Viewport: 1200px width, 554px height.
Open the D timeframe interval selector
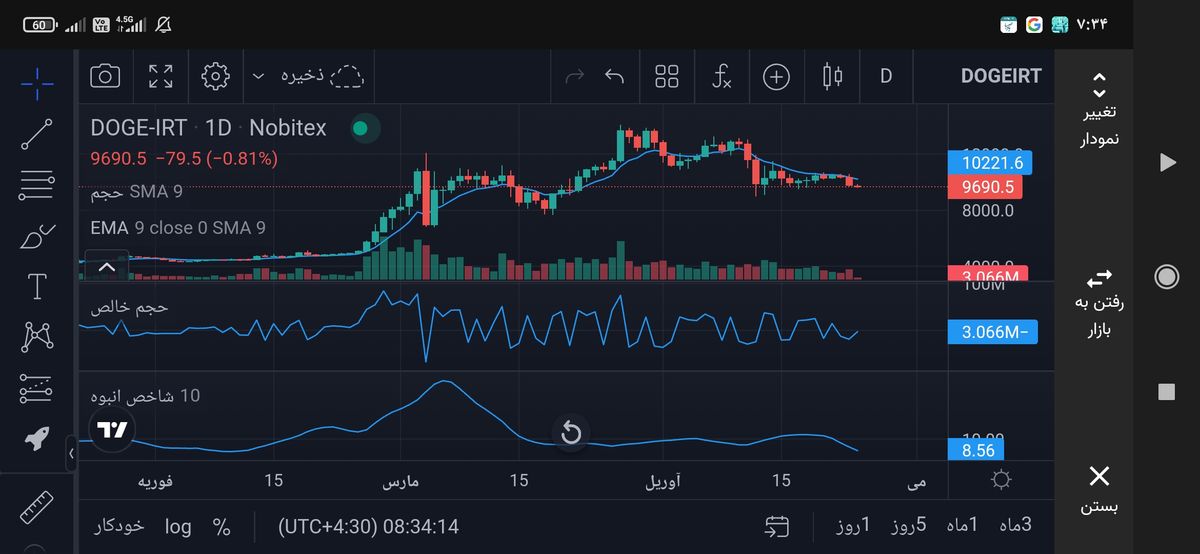(x=886, y=76)
